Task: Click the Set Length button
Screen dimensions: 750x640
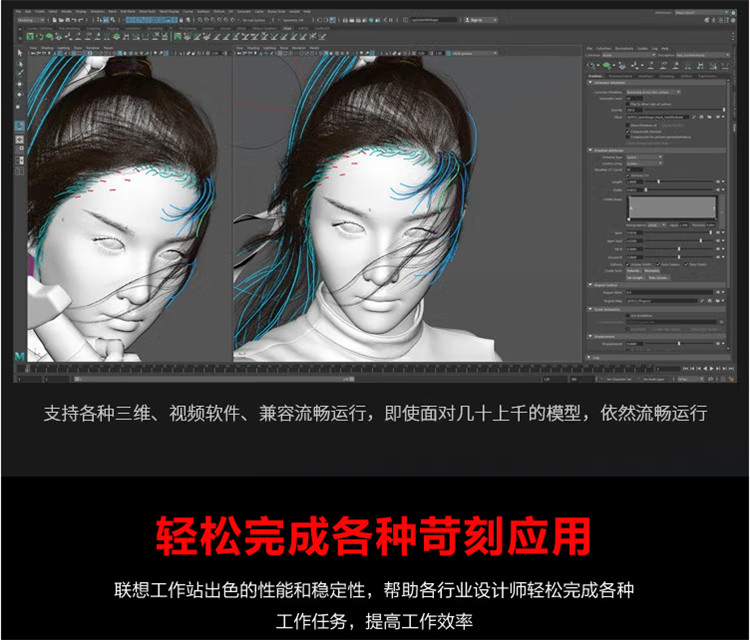Action: click(x=636, y=276)
